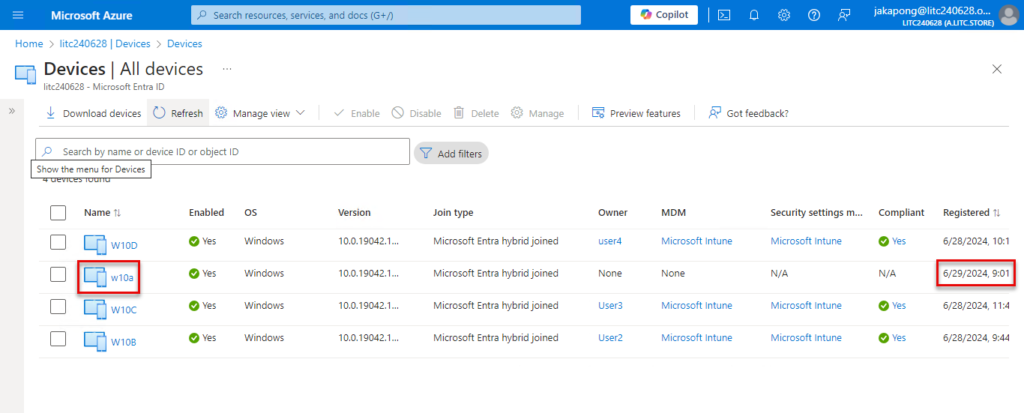Viewport: 1024px width, 413px height.
Task: Open litc240628 | Devices breadcrumb
Action: [104, 44]
